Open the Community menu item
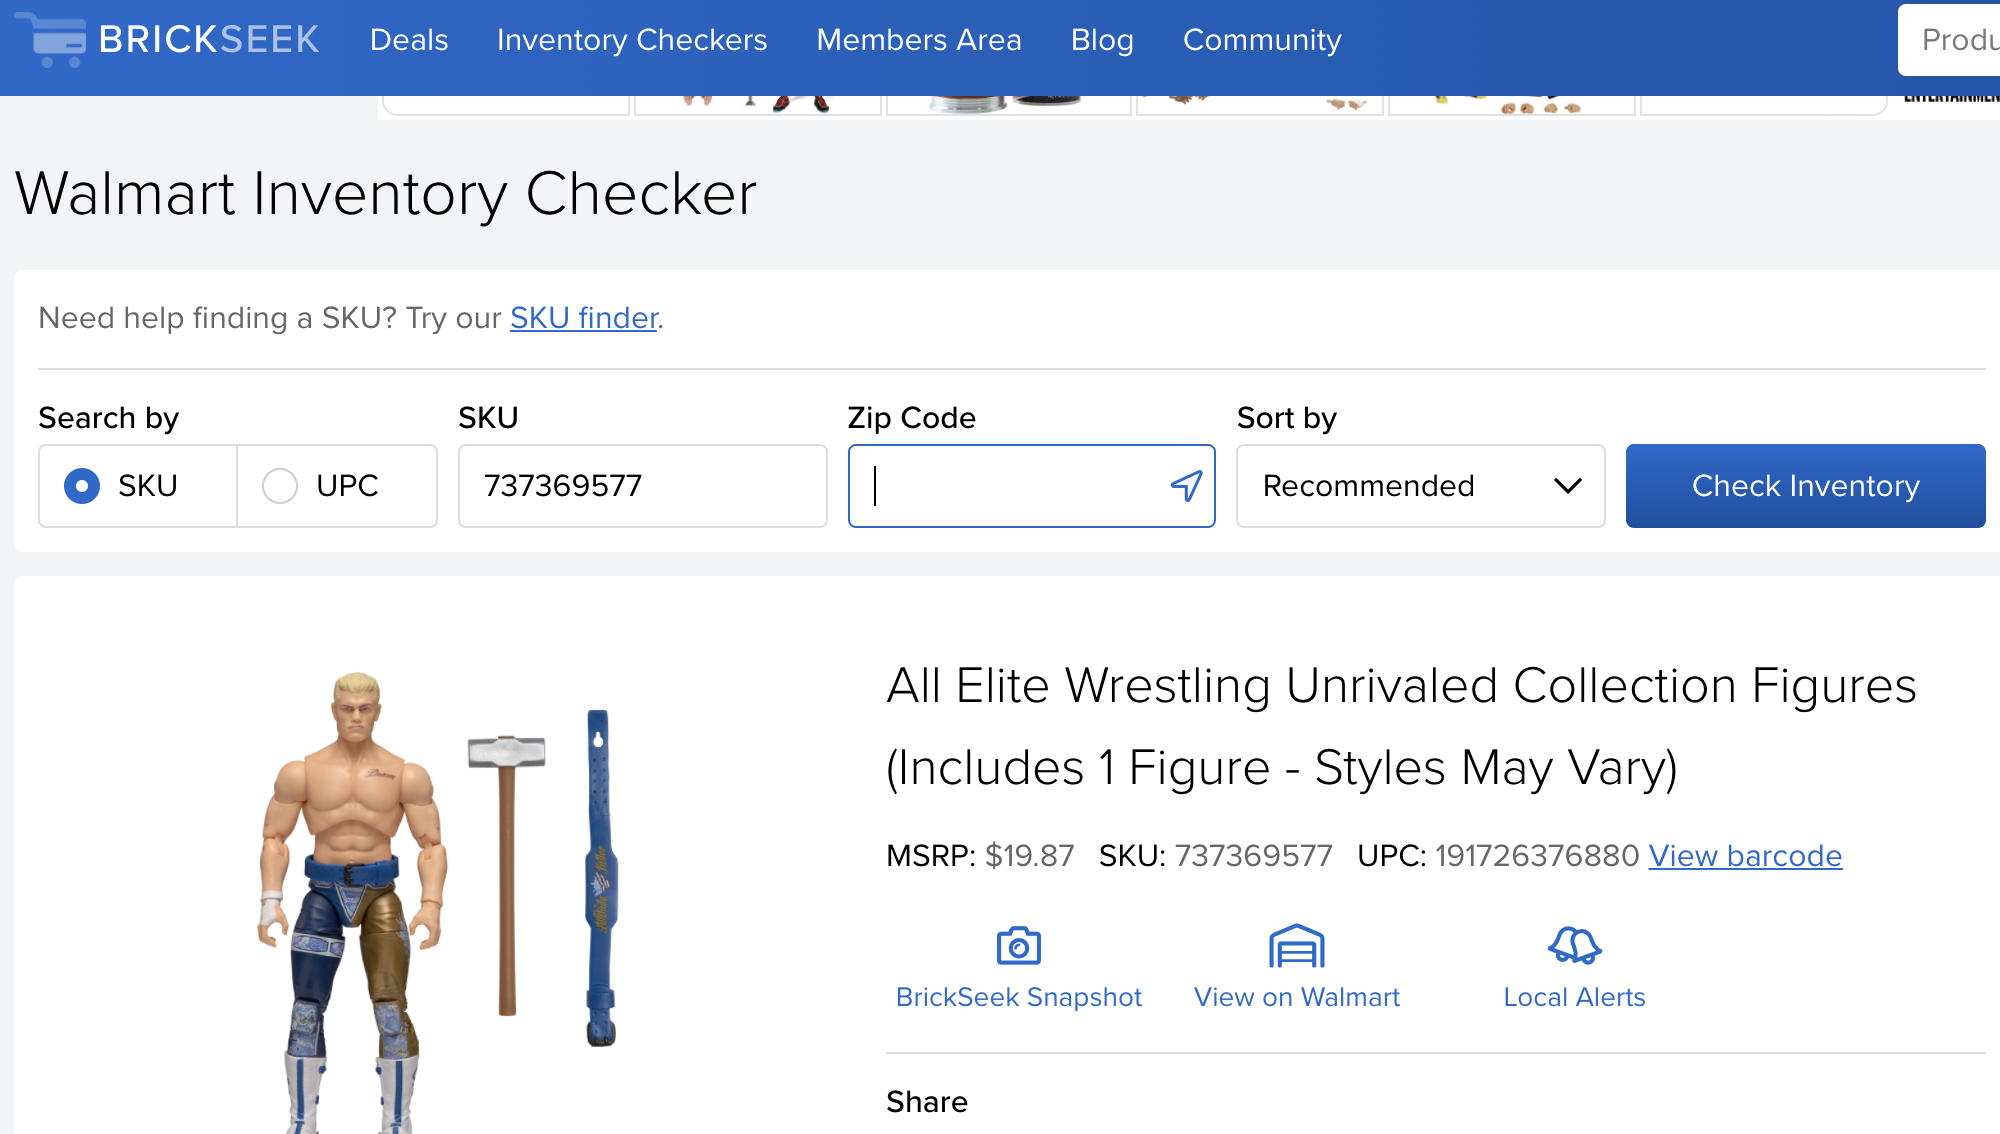Screen dimensions: 2000x1134 pos(1262,40)
